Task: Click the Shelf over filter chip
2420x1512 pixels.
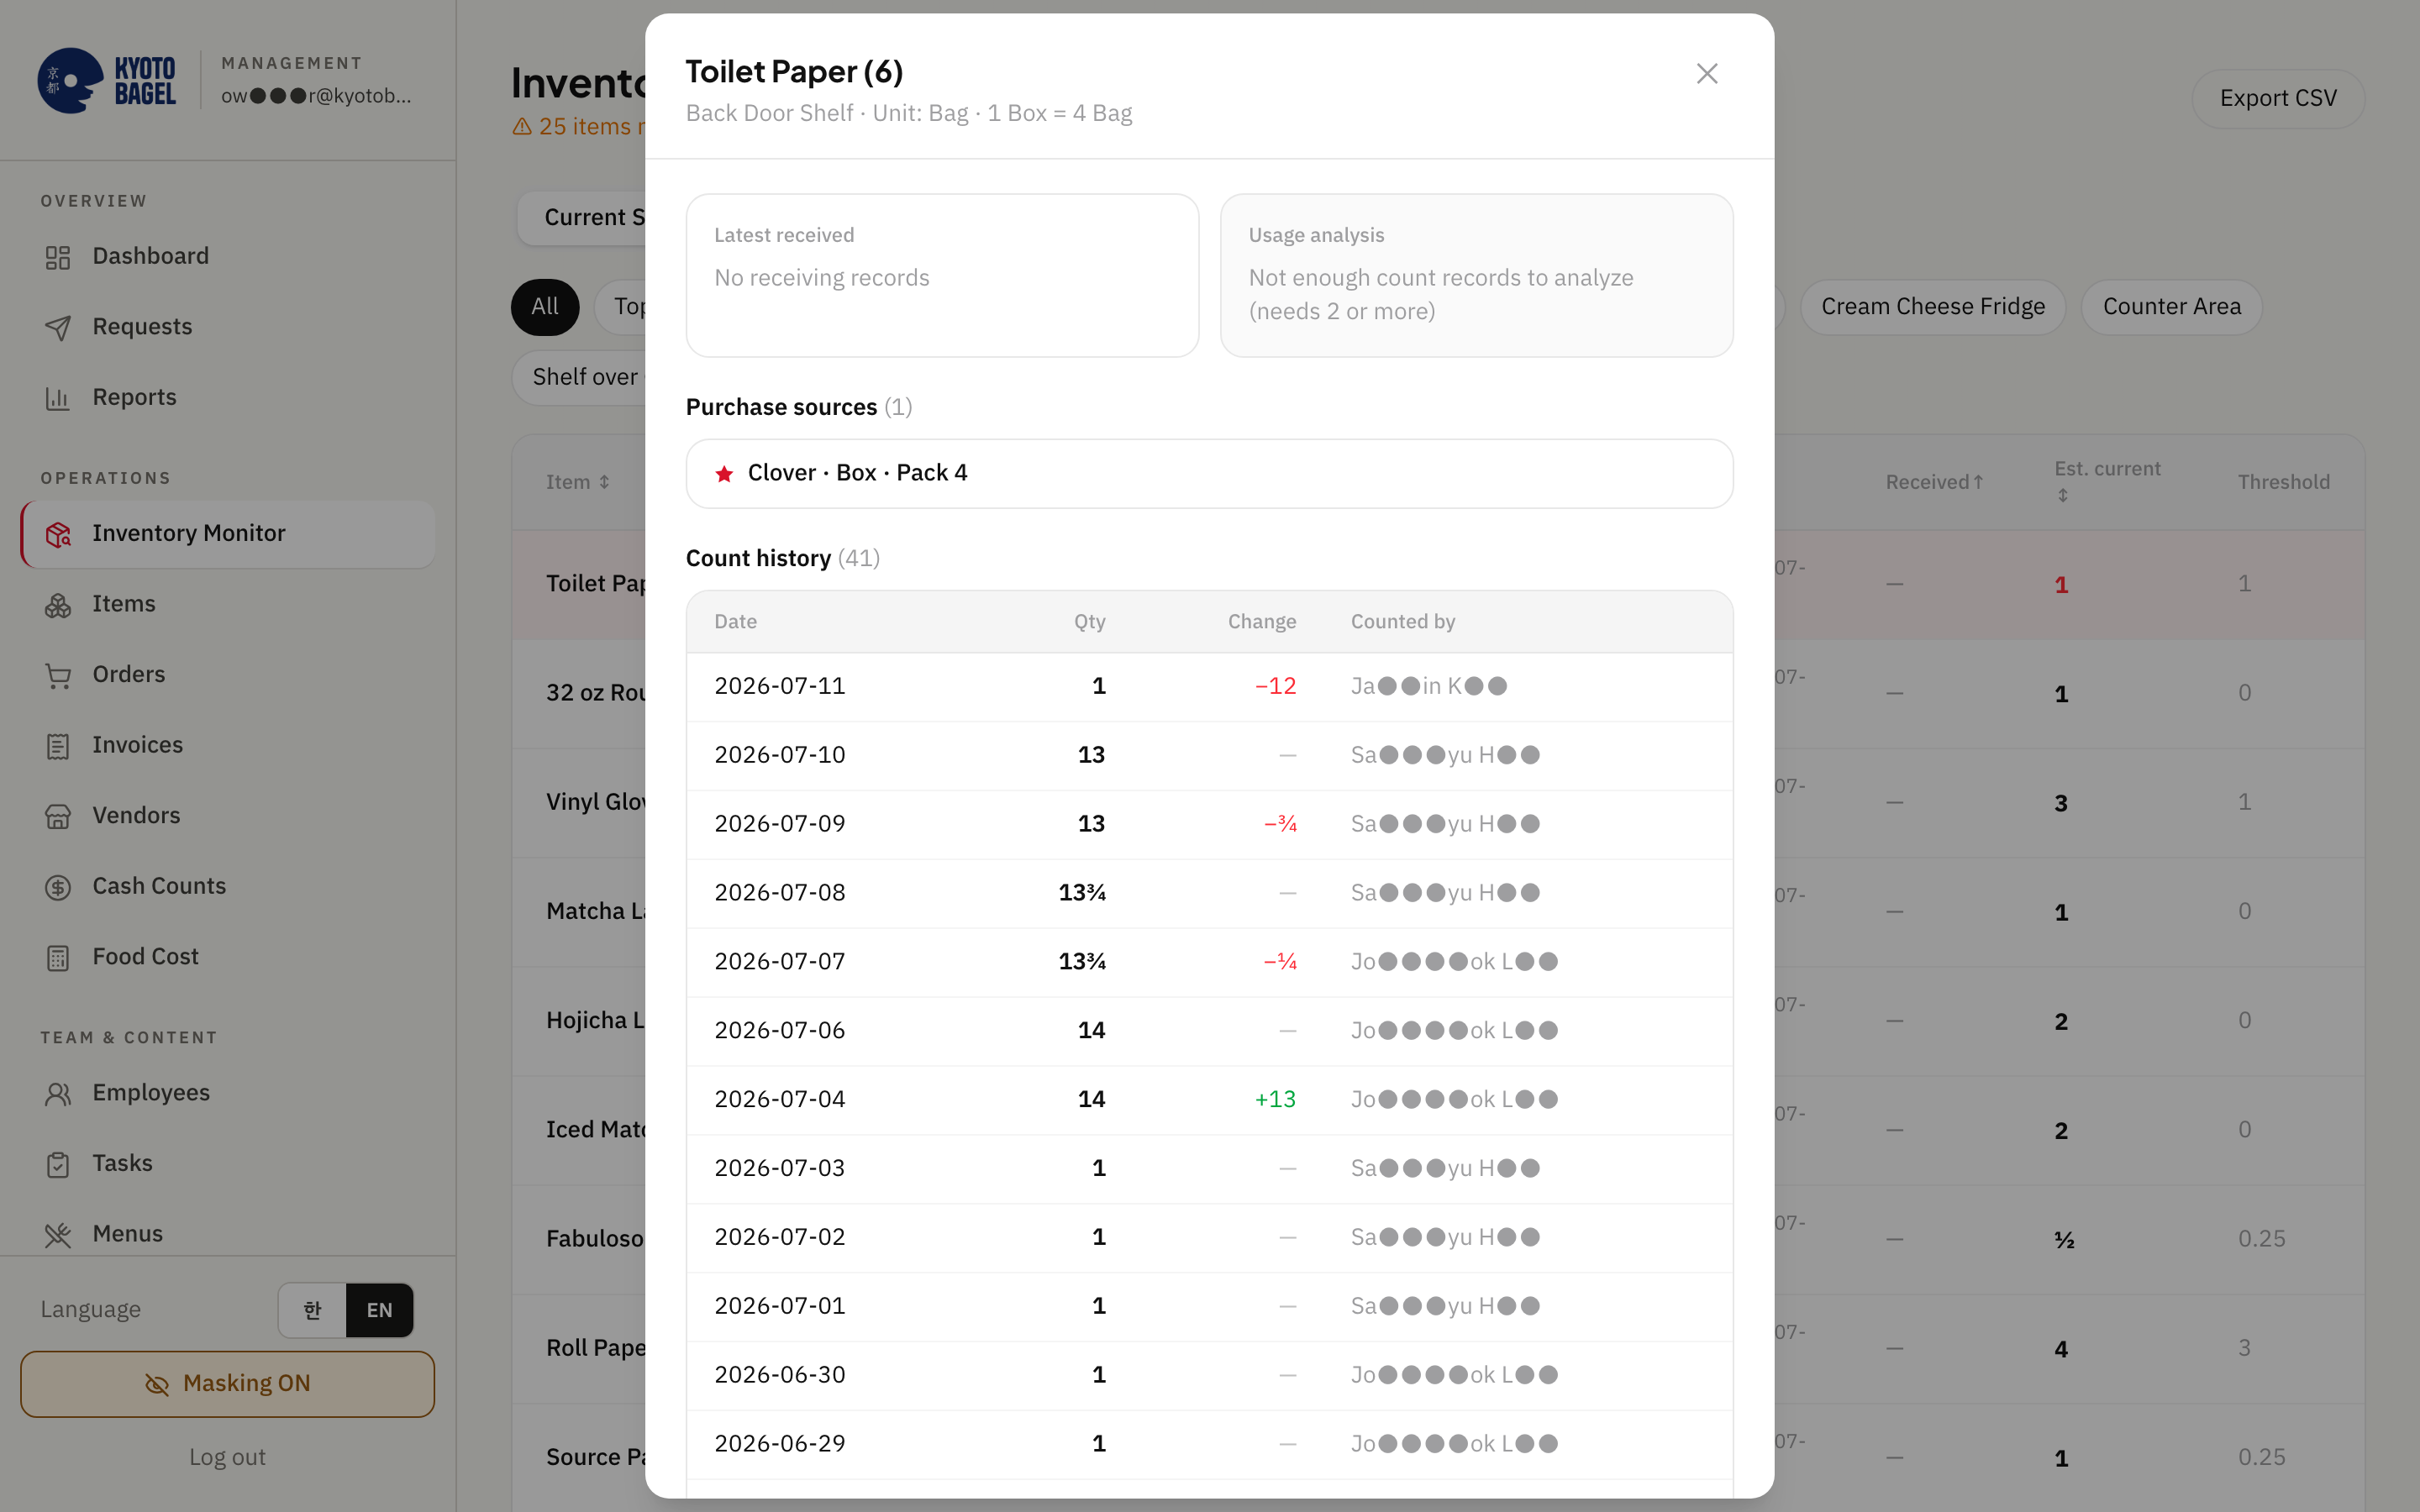Action: [580, 378]
